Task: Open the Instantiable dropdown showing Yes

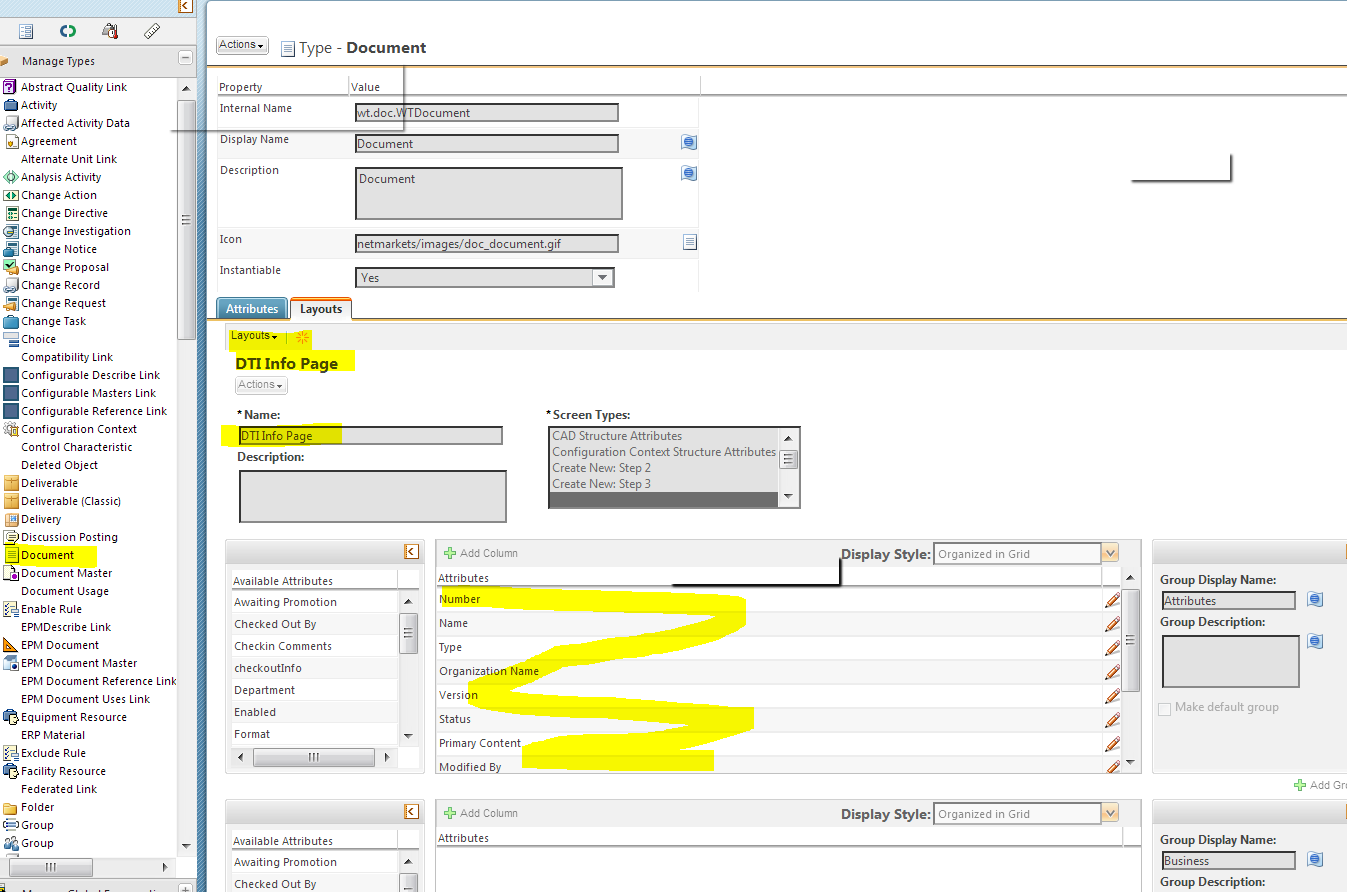Action: (485, 277)
